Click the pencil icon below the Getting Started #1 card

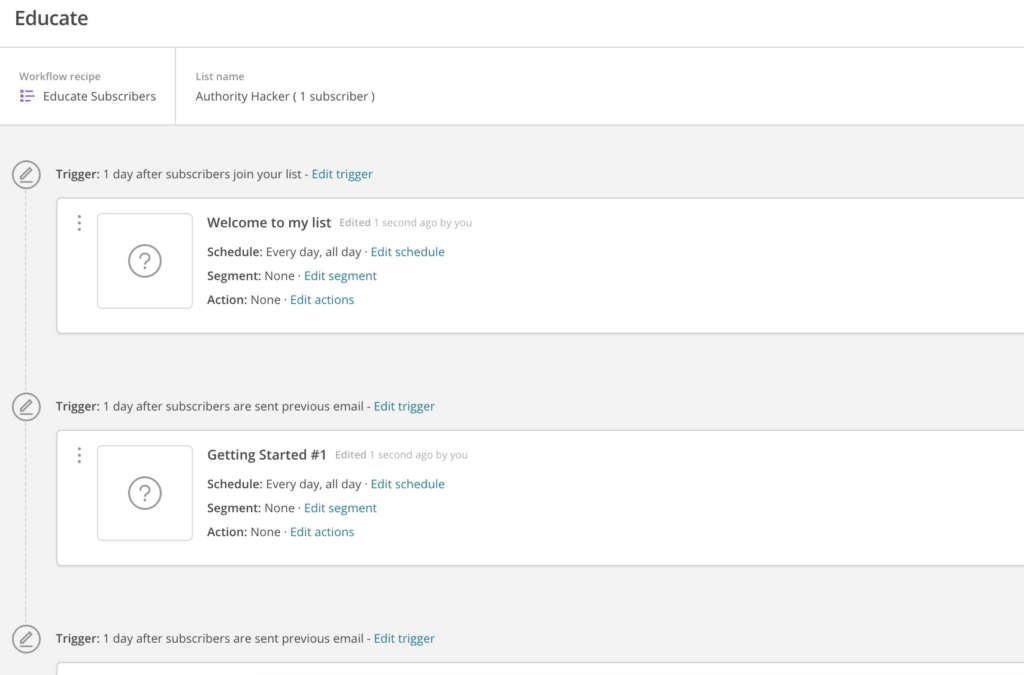pyautogui.click(x=26, y=639)
